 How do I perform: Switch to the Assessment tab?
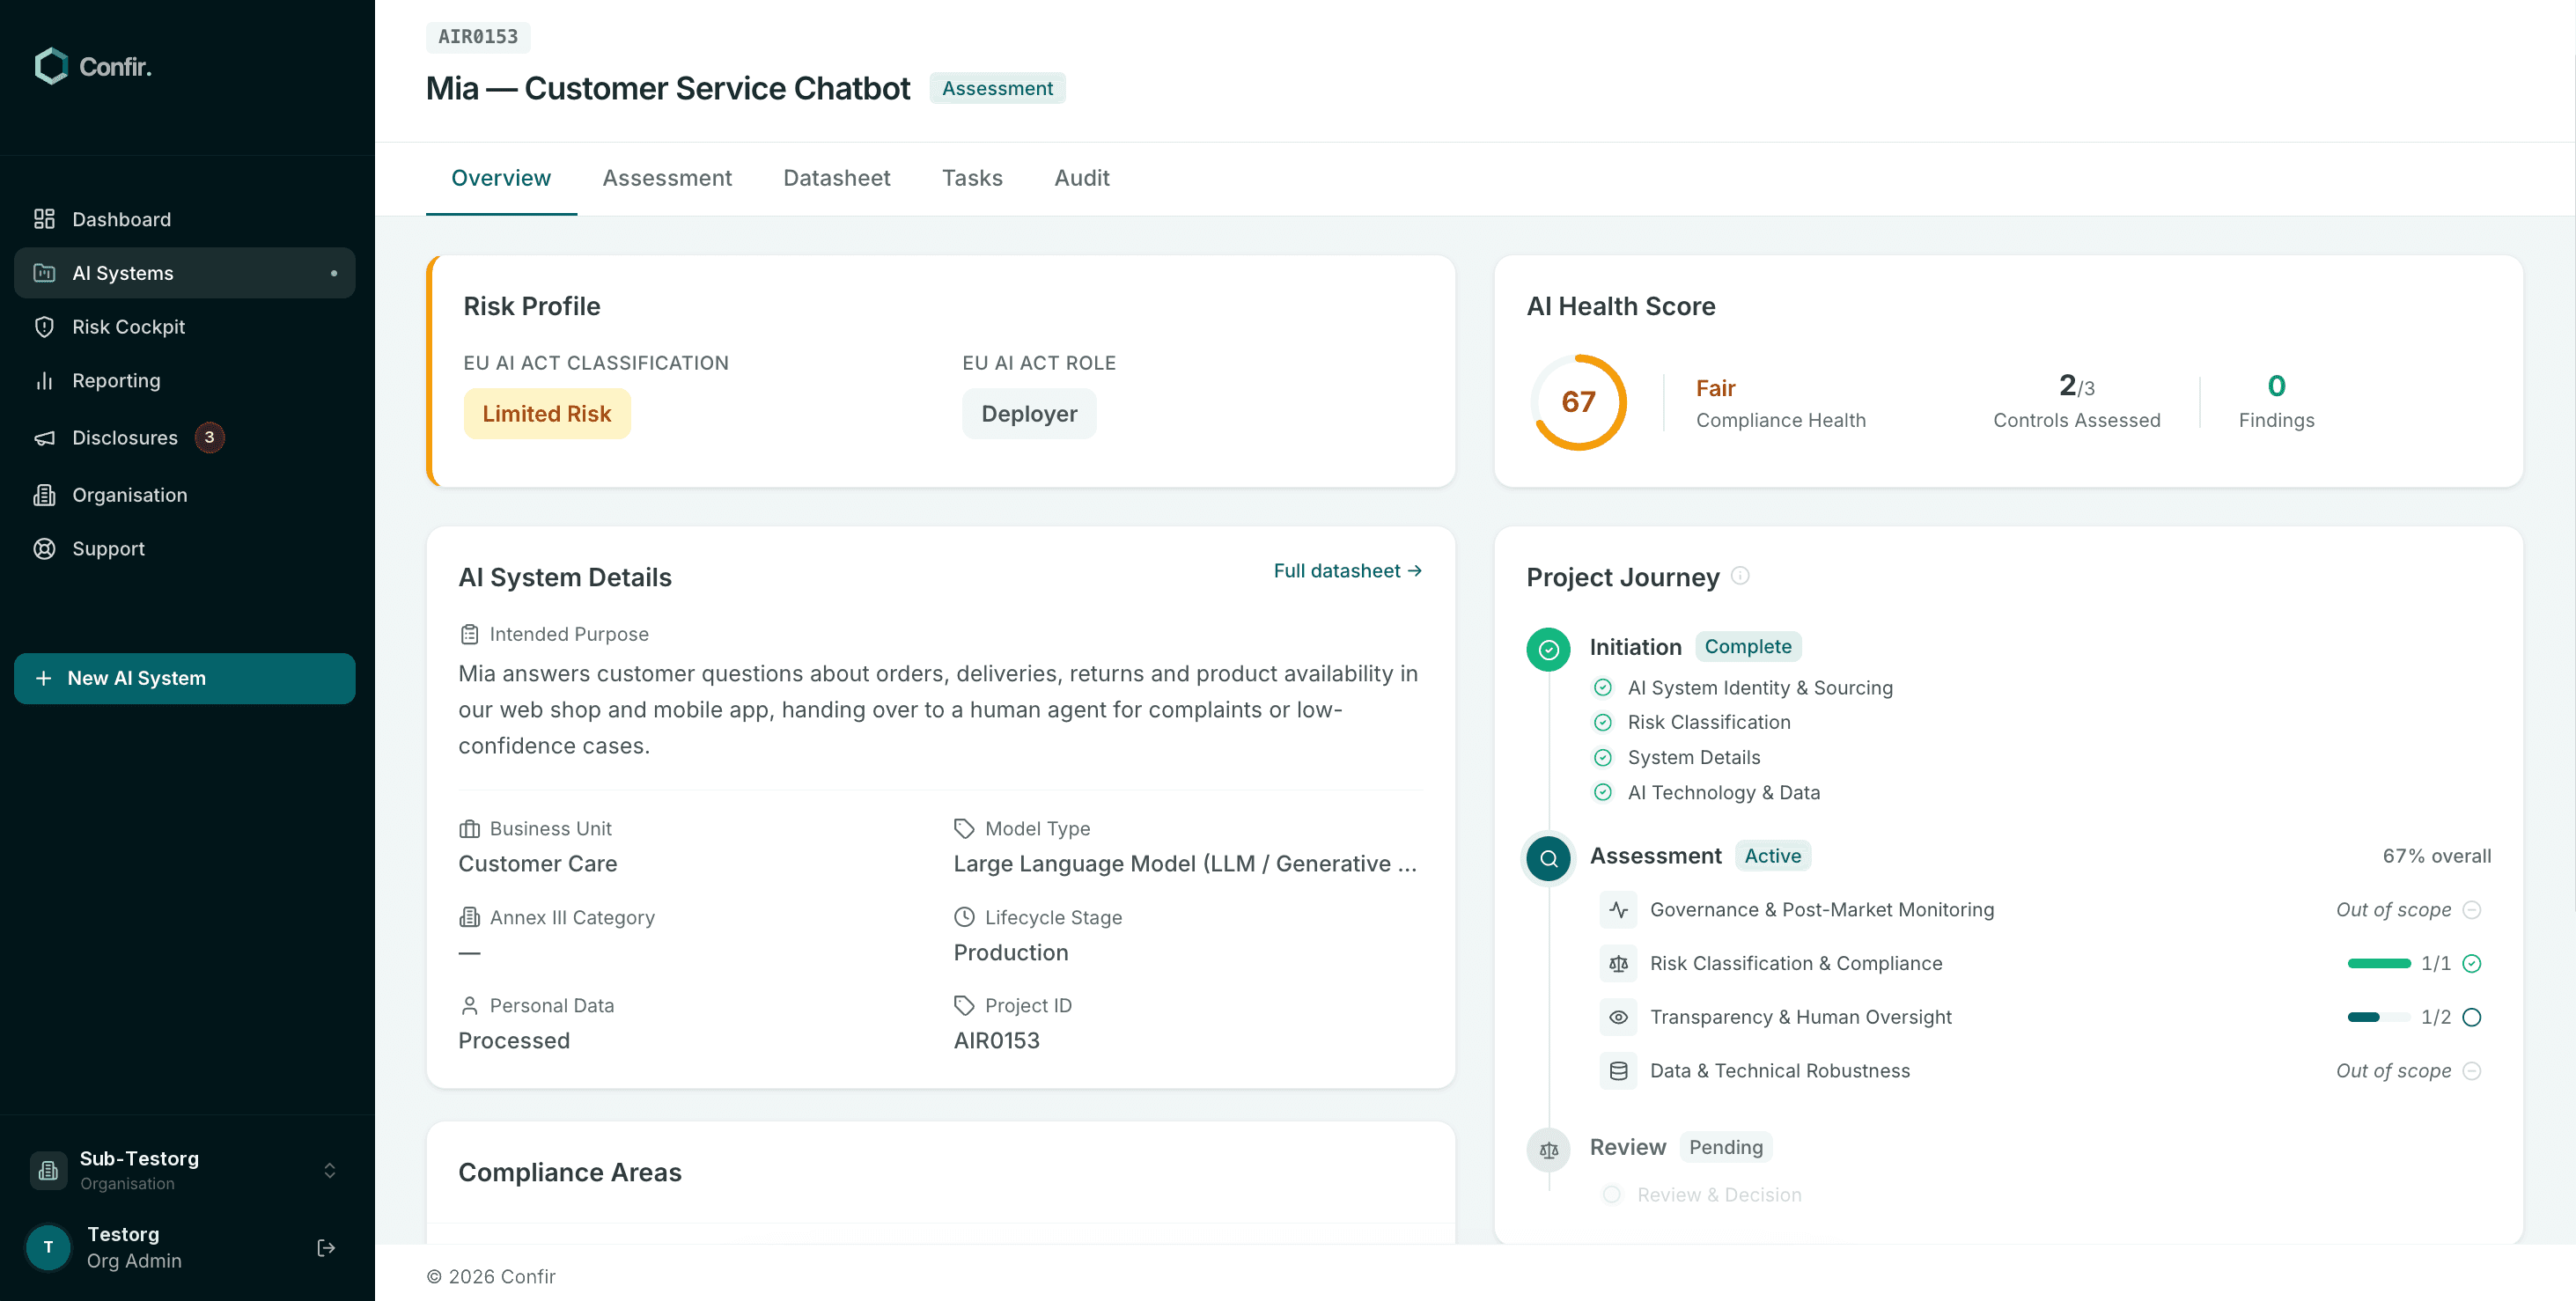(x=667, y=178)
